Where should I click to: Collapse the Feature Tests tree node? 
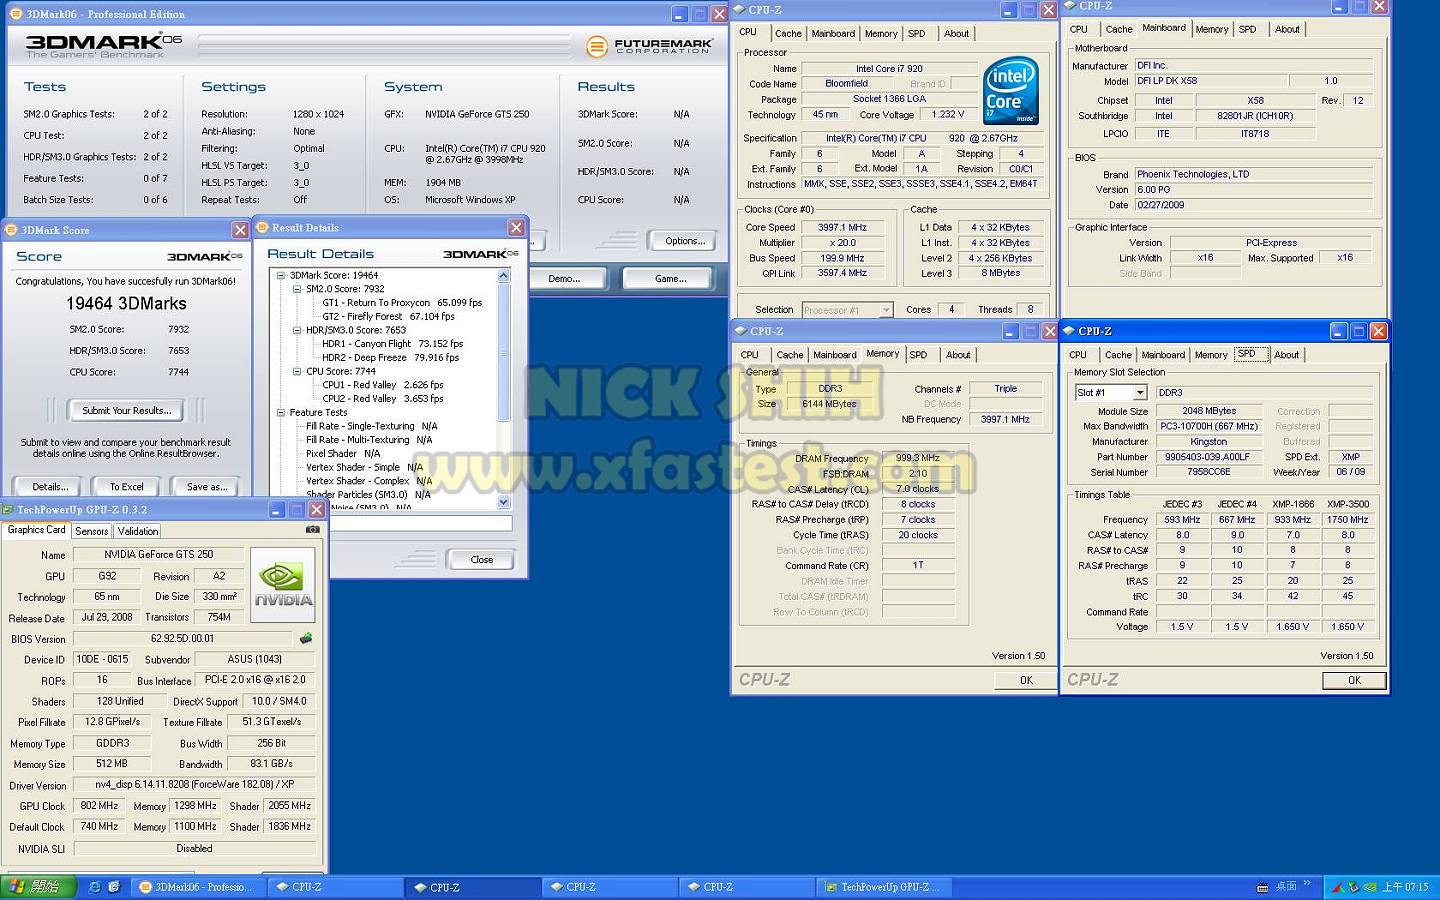(x=281, y=412)
